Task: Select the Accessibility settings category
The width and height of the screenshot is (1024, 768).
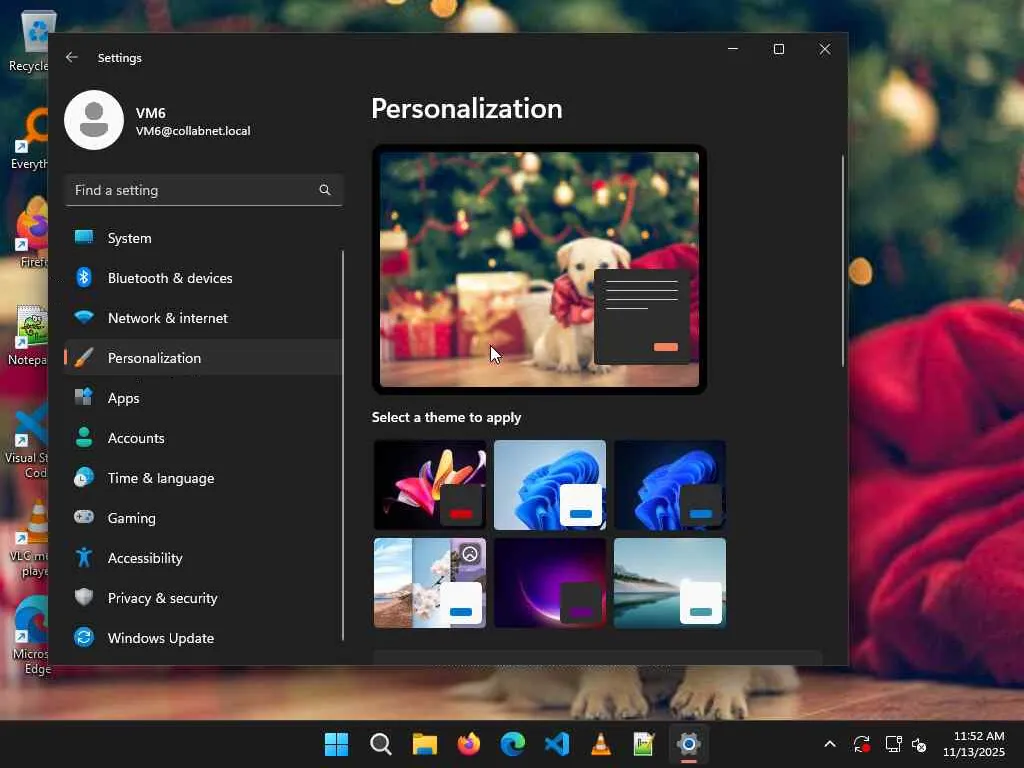Action: tap(145, 558)
